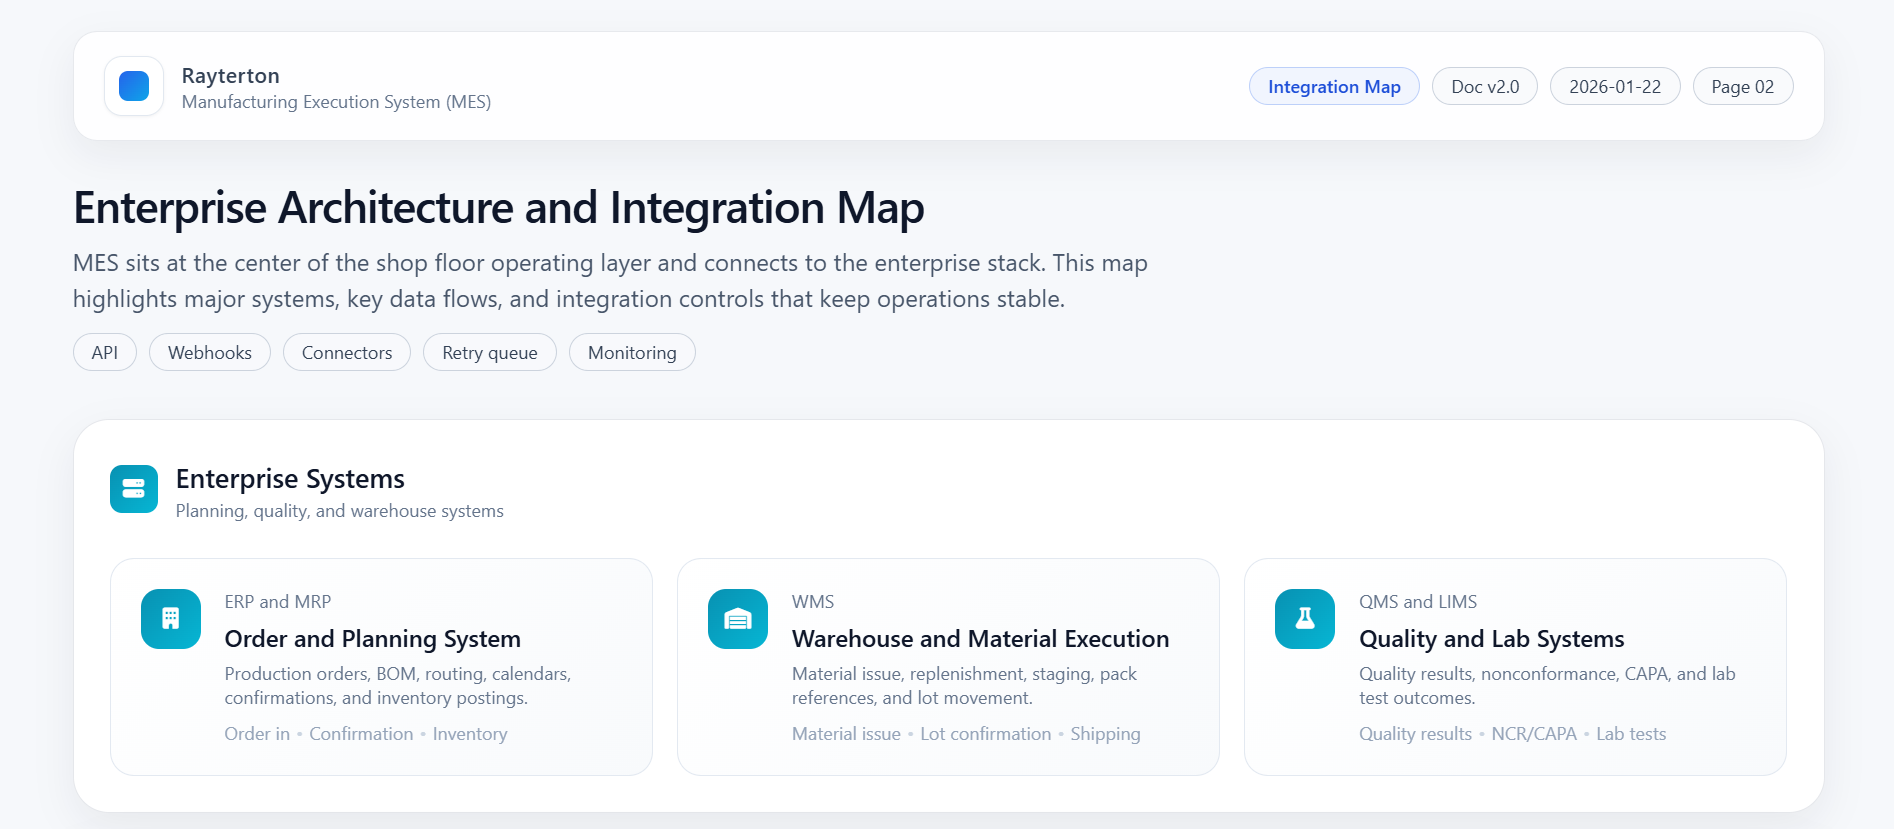This screenshot has height=829, width=1894.
Task: Select the API tag chip
Action: click(105, 353)
